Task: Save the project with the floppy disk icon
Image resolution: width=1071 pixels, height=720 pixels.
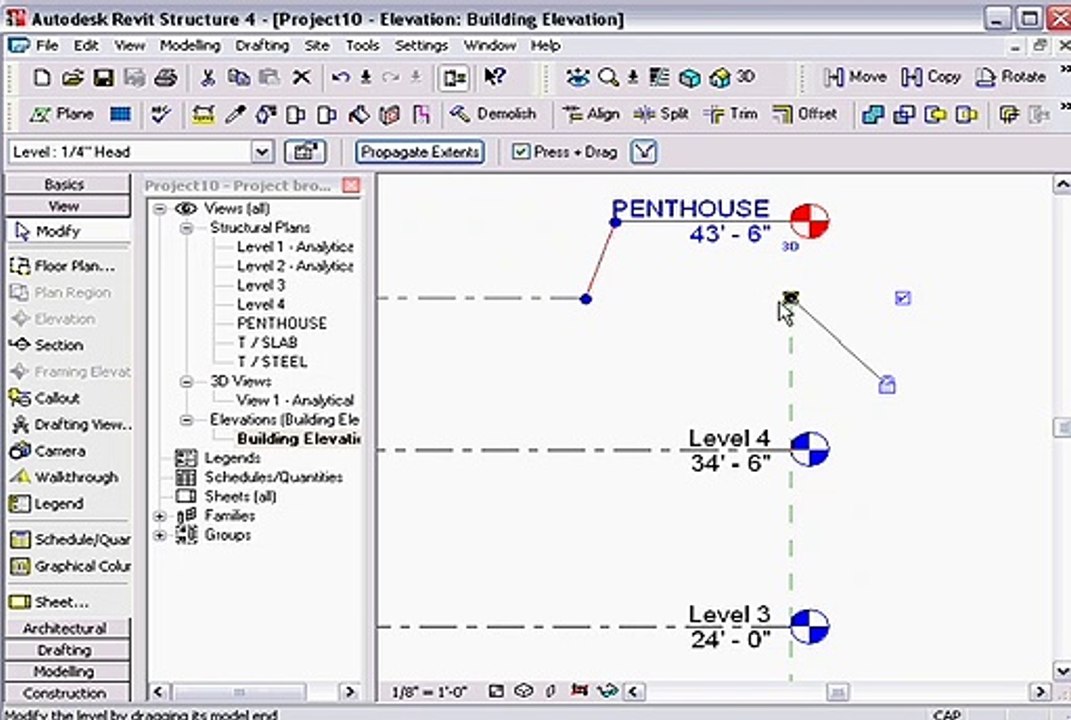Action: coord(104,78)
